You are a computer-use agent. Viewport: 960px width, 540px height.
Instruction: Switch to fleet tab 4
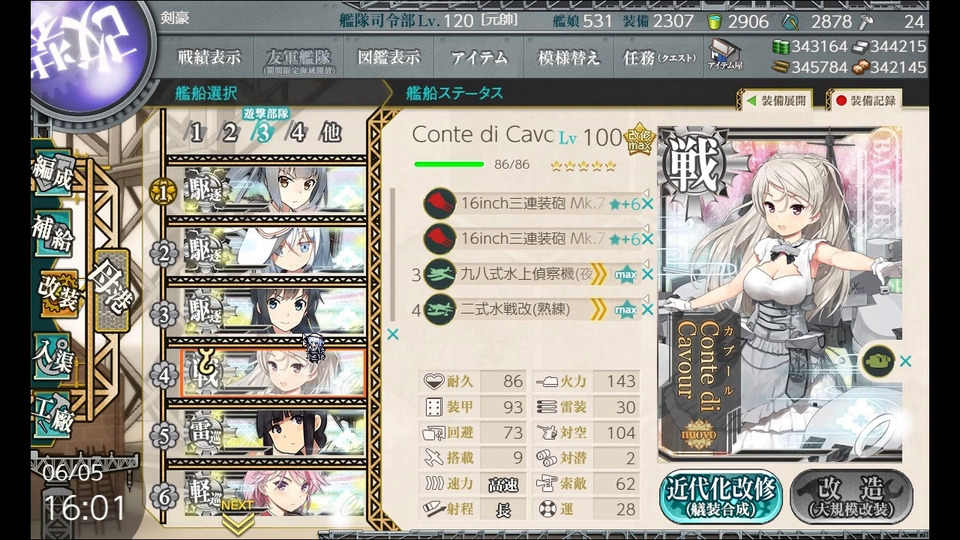tap(298, 132)
